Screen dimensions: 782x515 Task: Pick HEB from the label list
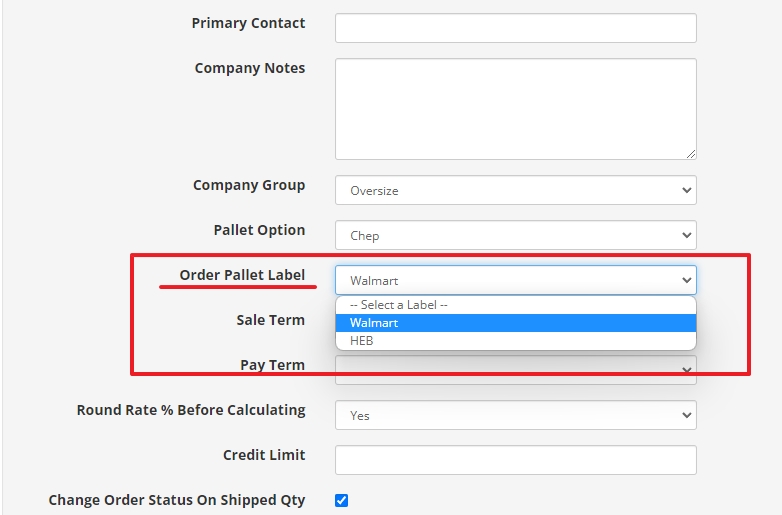click(515, 341)
